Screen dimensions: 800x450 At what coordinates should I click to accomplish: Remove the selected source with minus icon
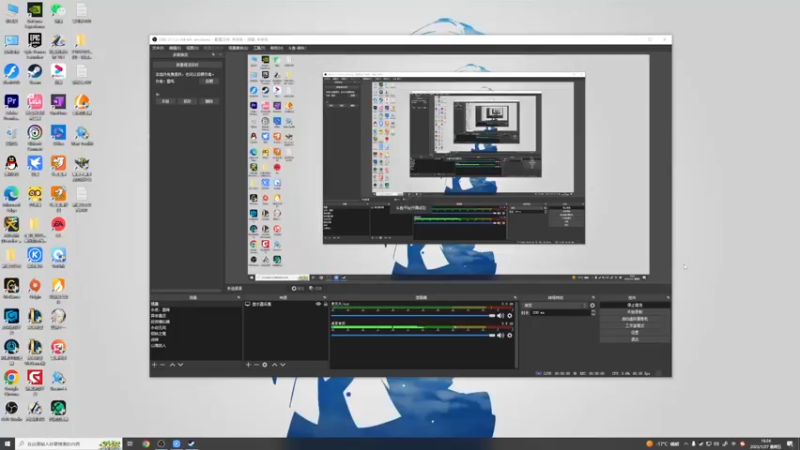(x=256, y=365)
